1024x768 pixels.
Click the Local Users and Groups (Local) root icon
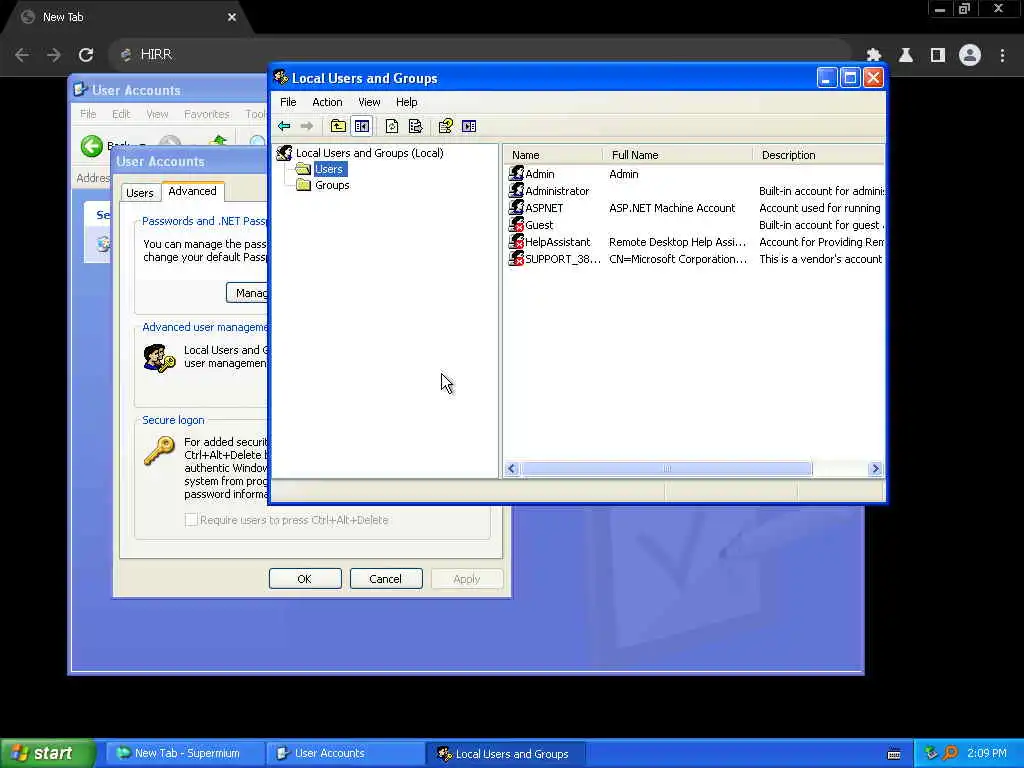tap(284, 153)
